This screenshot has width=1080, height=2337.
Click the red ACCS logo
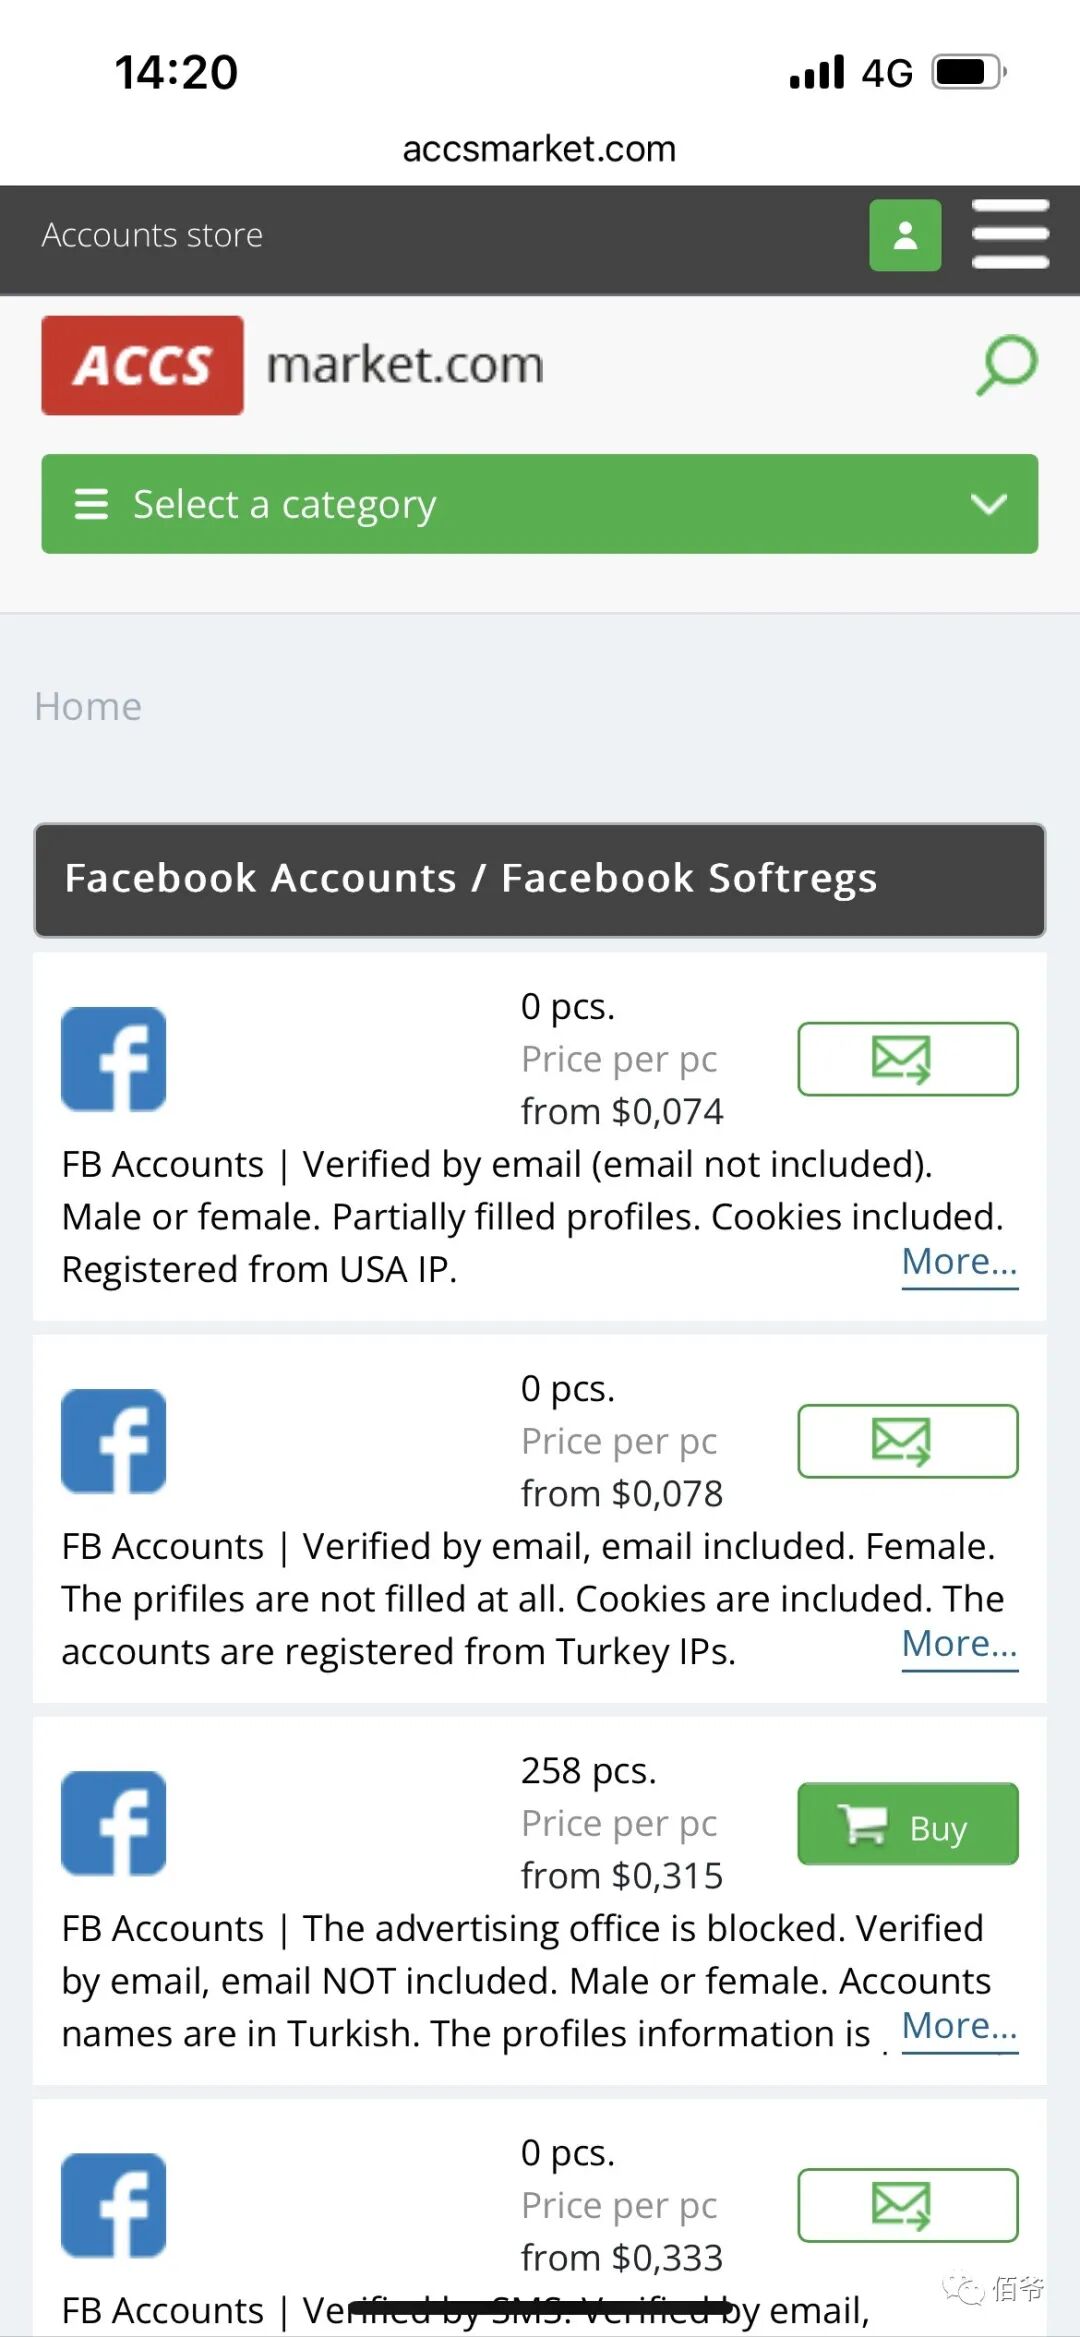pyautogui.click(x=142, y=365)
